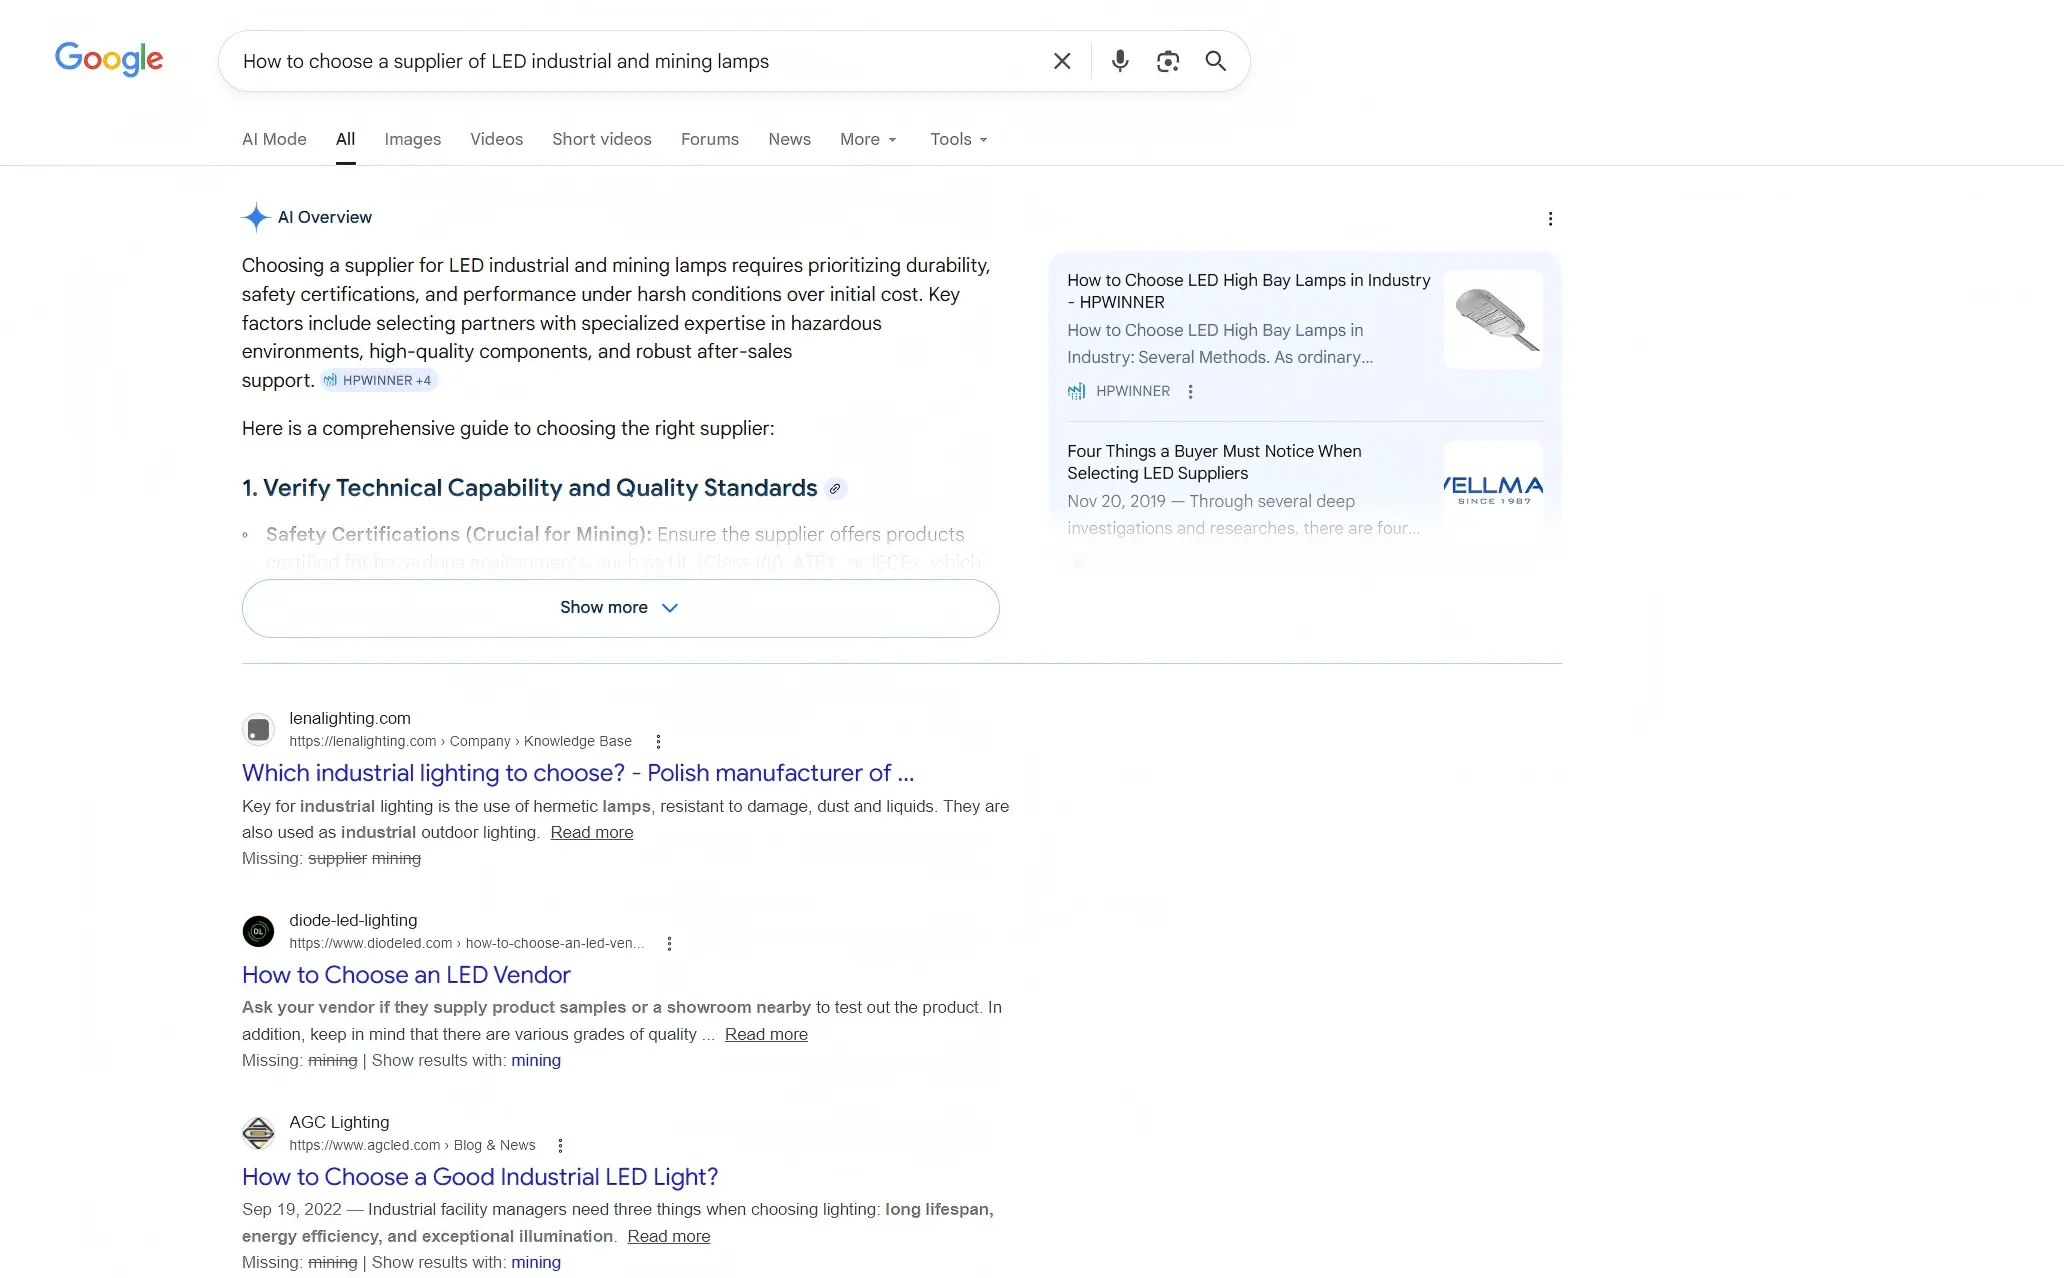Click the lenalighting.com favicon
2064x1278 pixels.
258,730
